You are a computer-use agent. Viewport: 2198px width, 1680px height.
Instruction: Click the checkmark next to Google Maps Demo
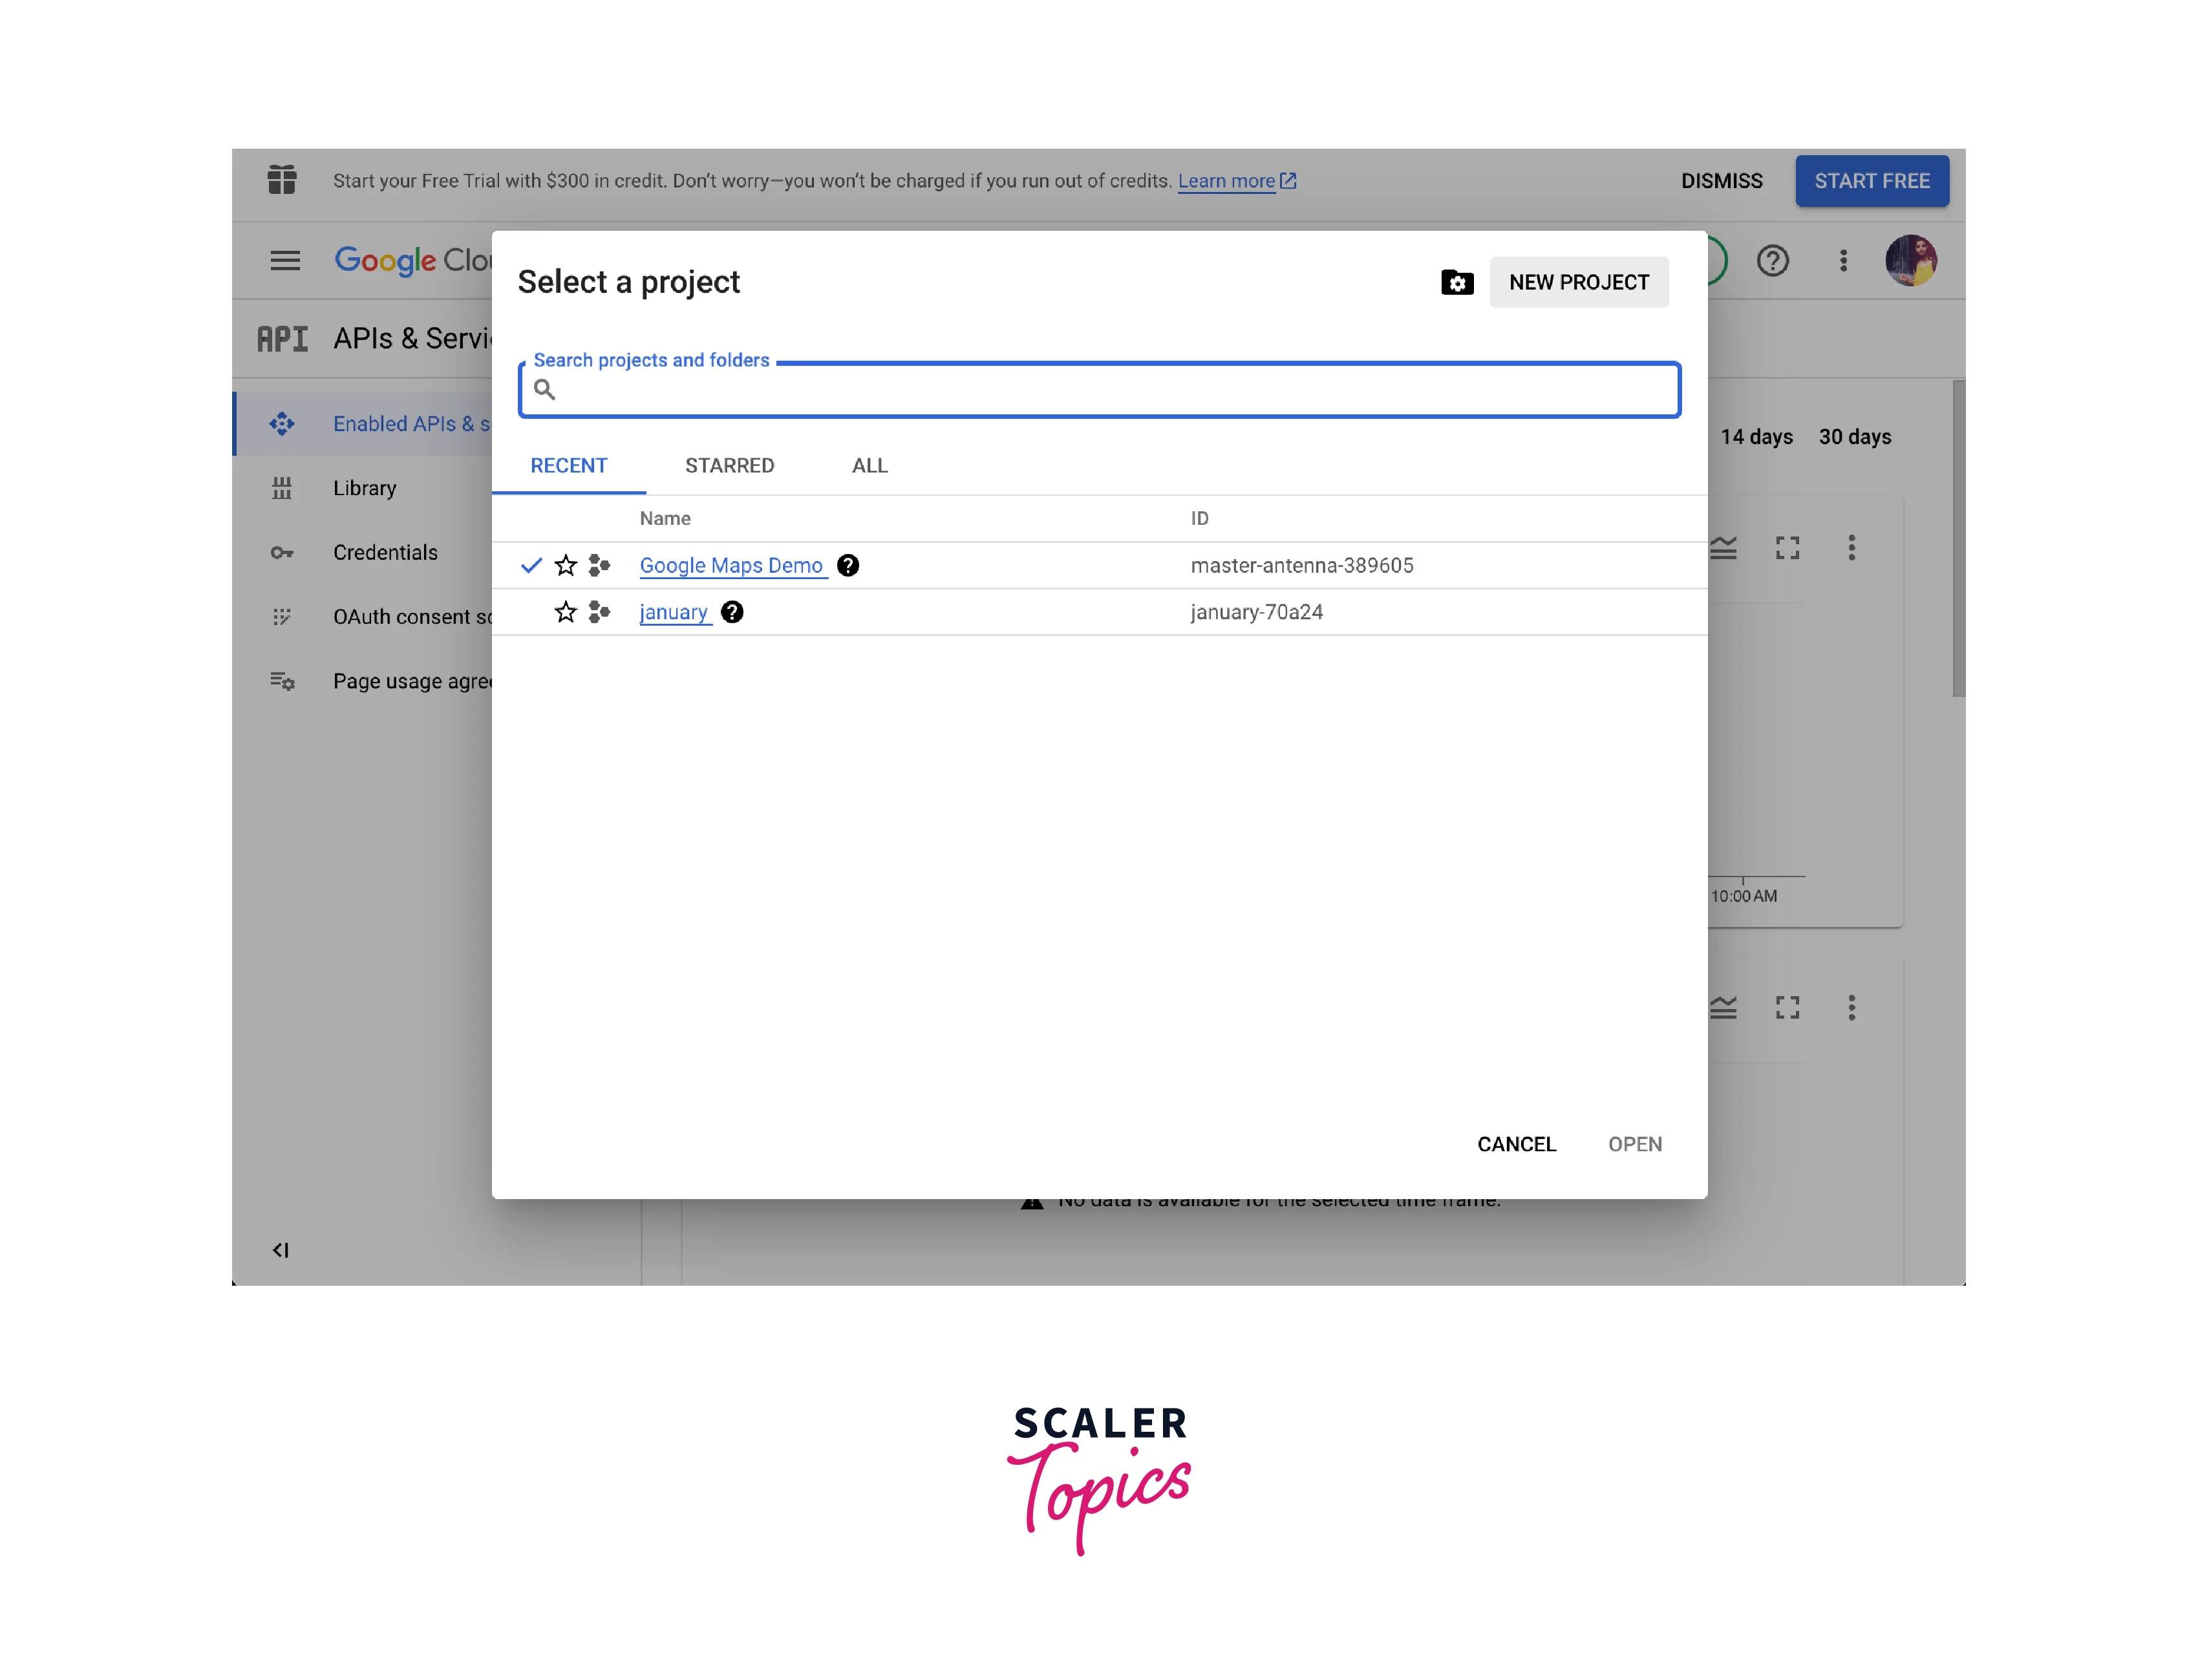529,565
